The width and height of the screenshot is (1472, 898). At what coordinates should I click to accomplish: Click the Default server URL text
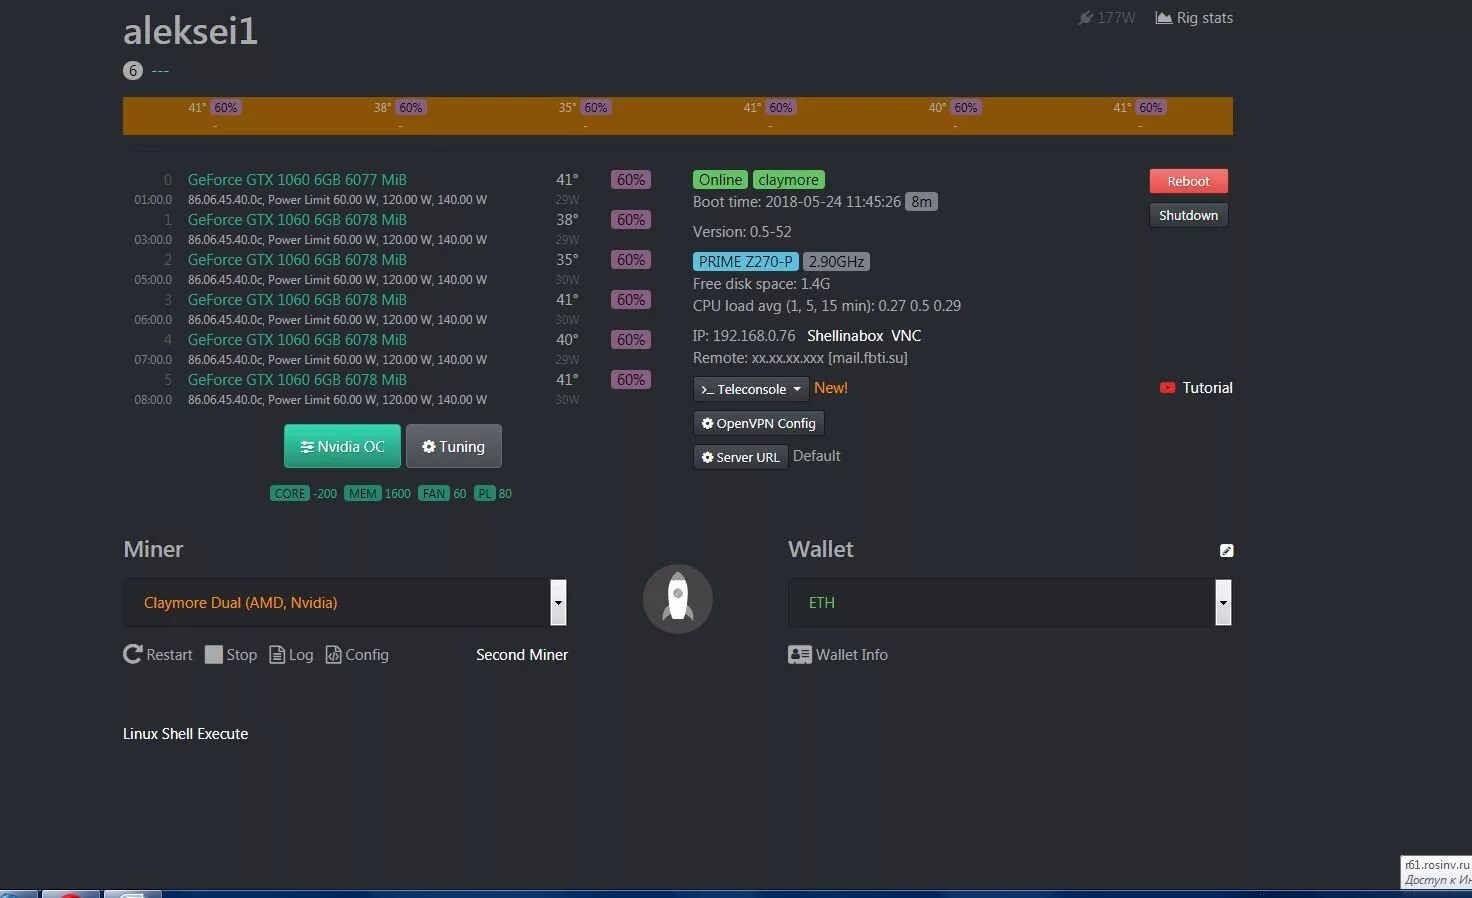point(816,456)
